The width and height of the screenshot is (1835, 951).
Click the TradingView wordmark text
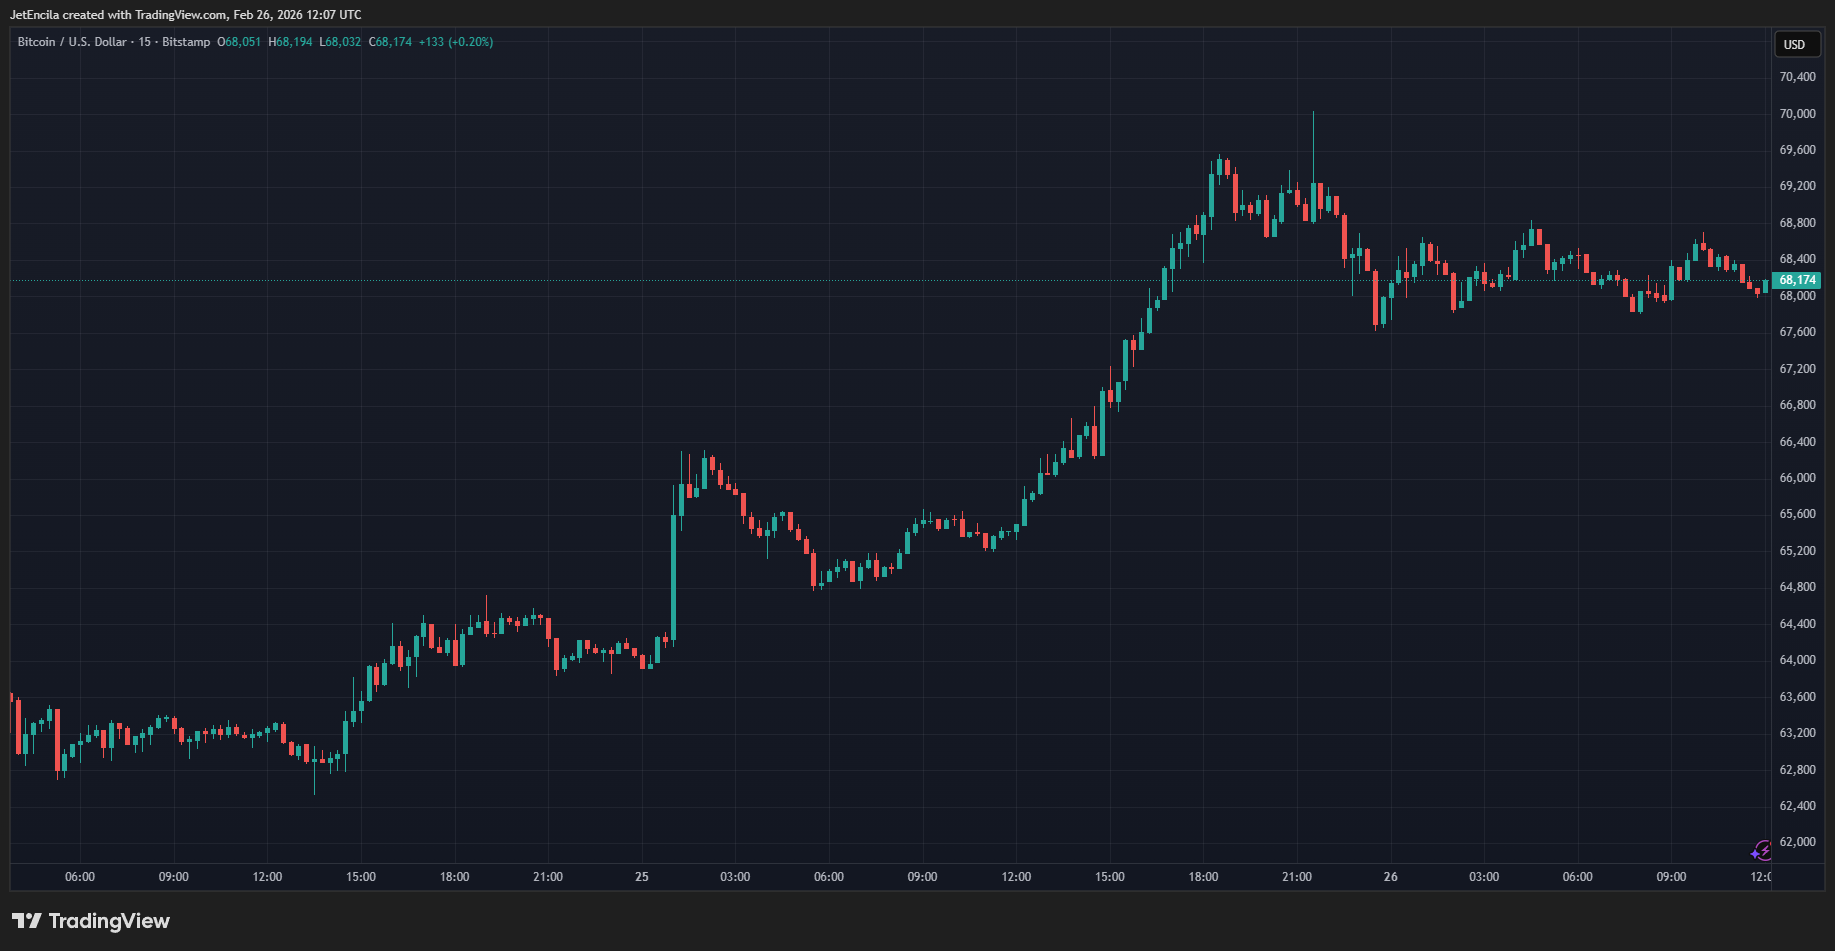pos(109,921)
